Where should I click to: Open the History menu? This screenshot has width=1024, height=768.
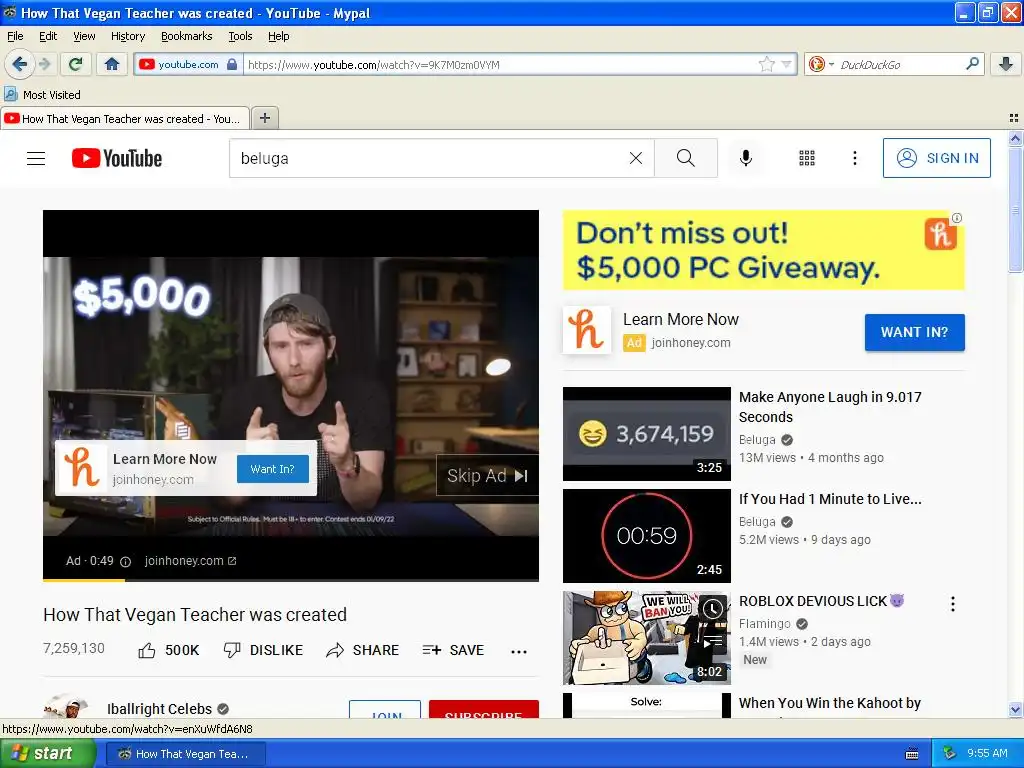click(x=127, y=36)
